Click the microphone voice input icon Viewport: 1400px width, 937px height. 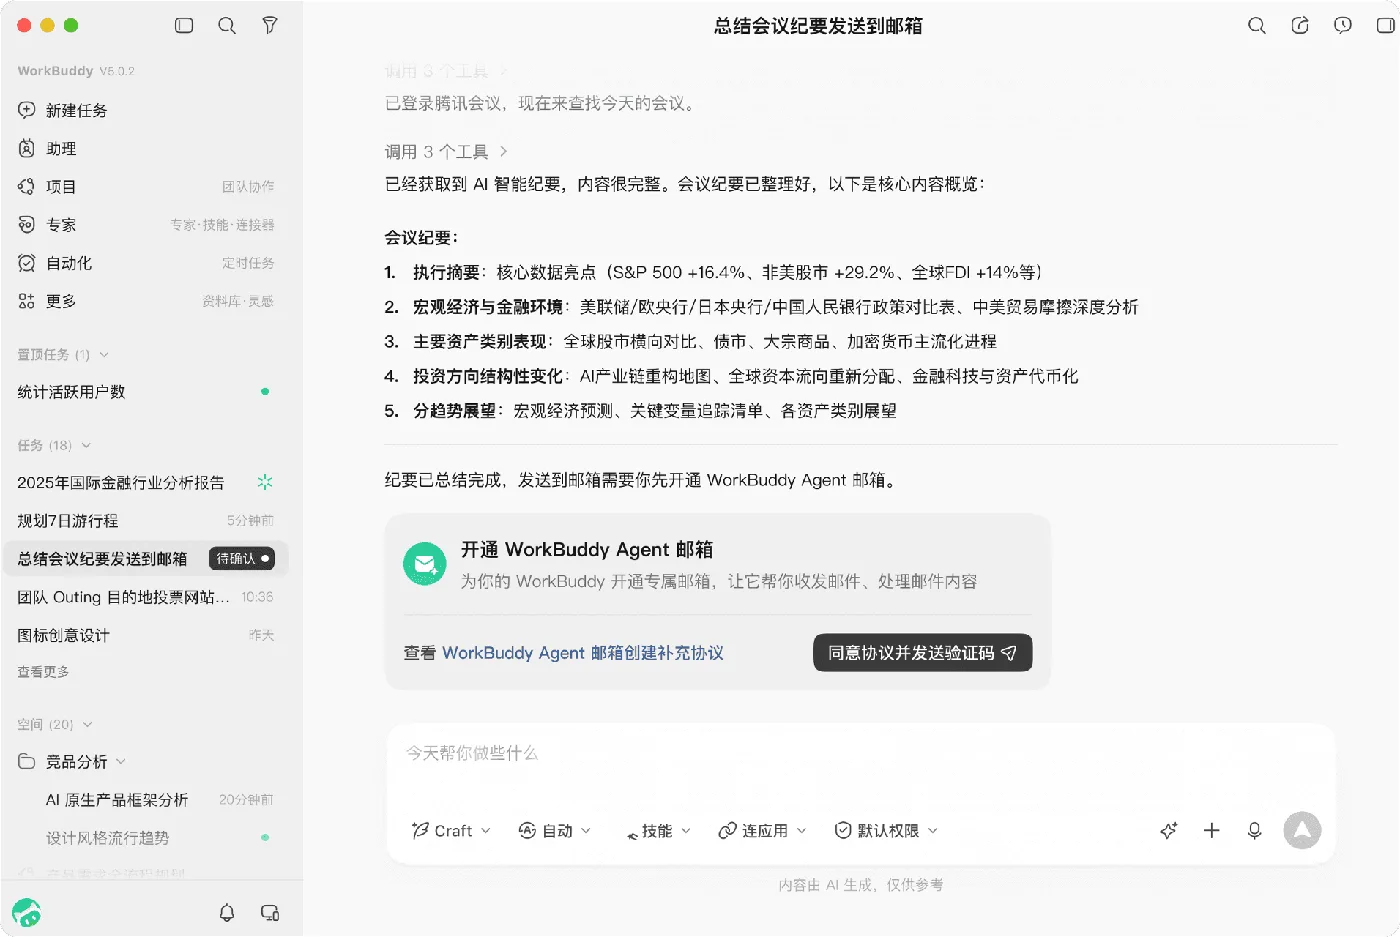click(1254, 830)
